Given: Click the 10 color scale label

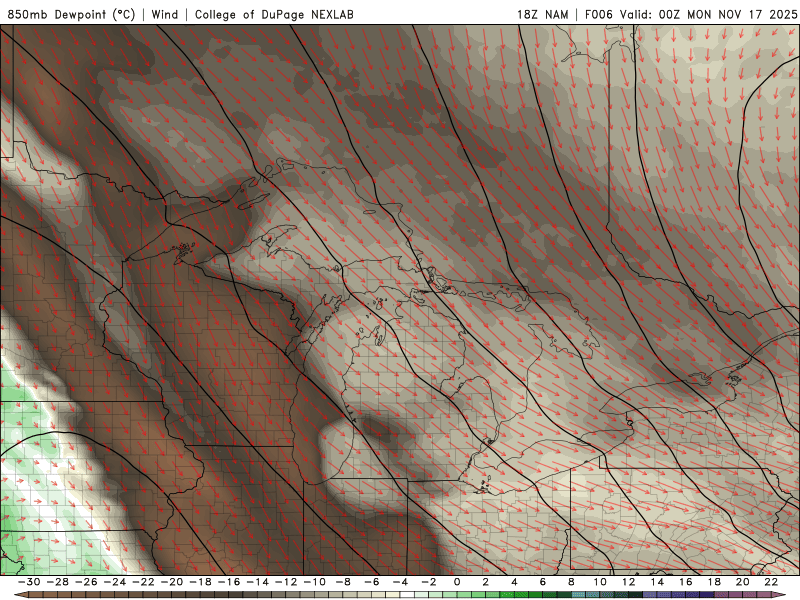Looking at the screenshot, I should coord(600,582).
